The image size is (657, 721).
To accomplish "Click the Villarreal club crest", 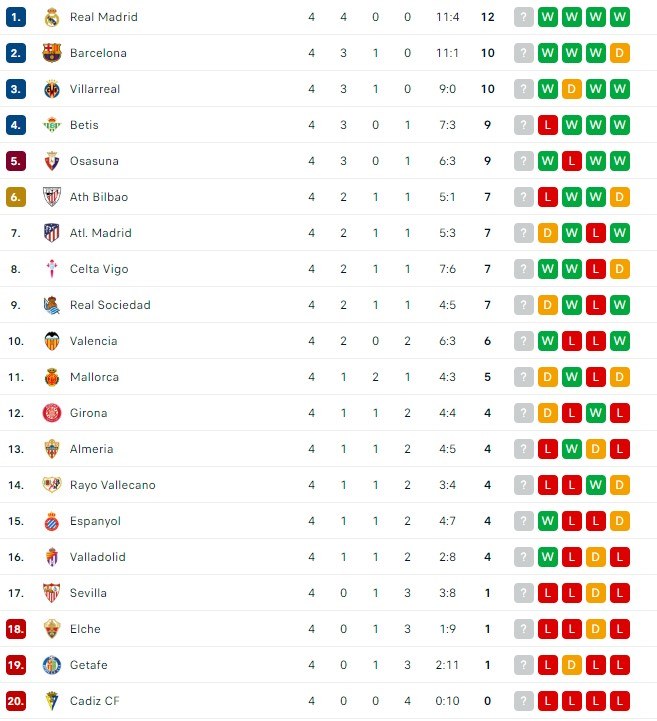I will 51,89.
